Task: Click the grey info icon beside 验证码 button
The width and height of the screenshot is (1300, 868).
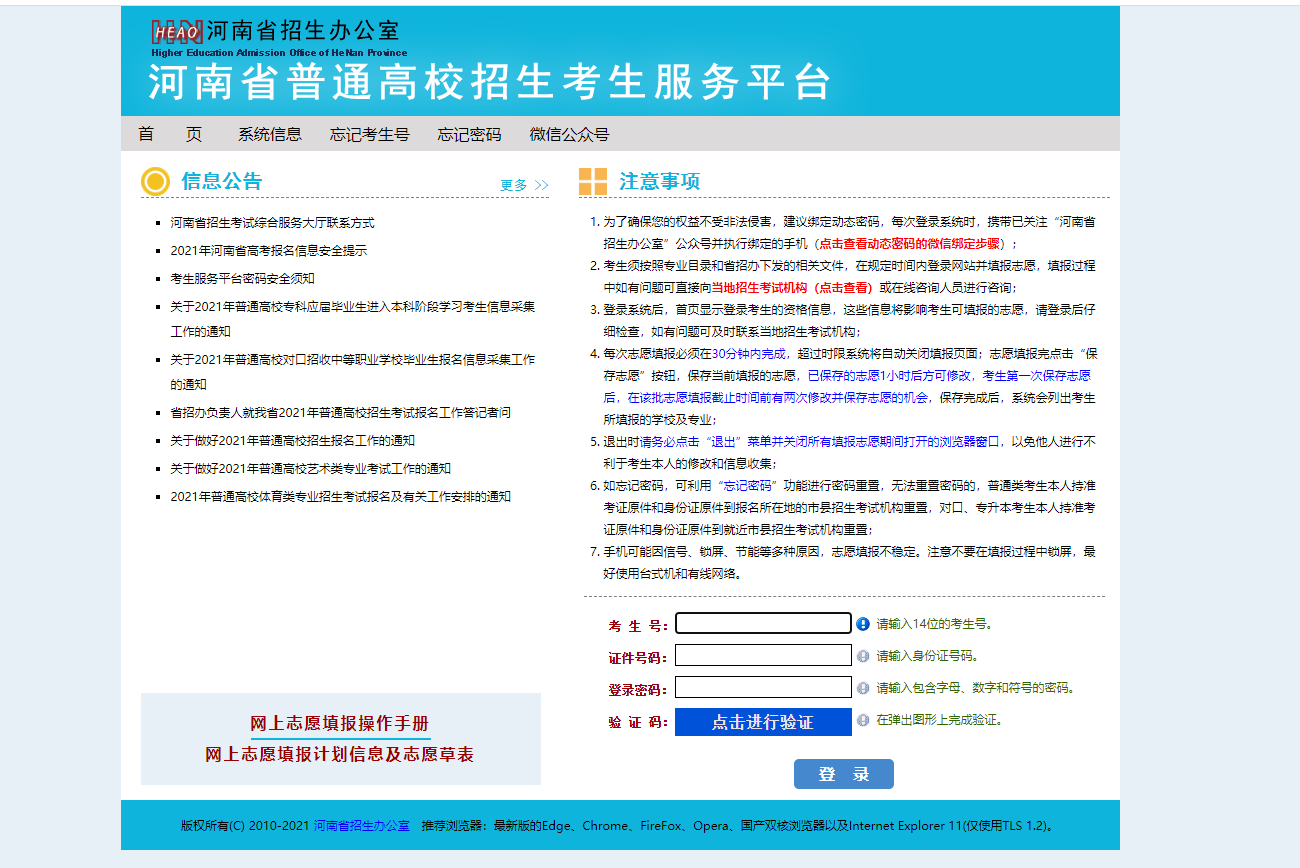Action: [863, 720]
